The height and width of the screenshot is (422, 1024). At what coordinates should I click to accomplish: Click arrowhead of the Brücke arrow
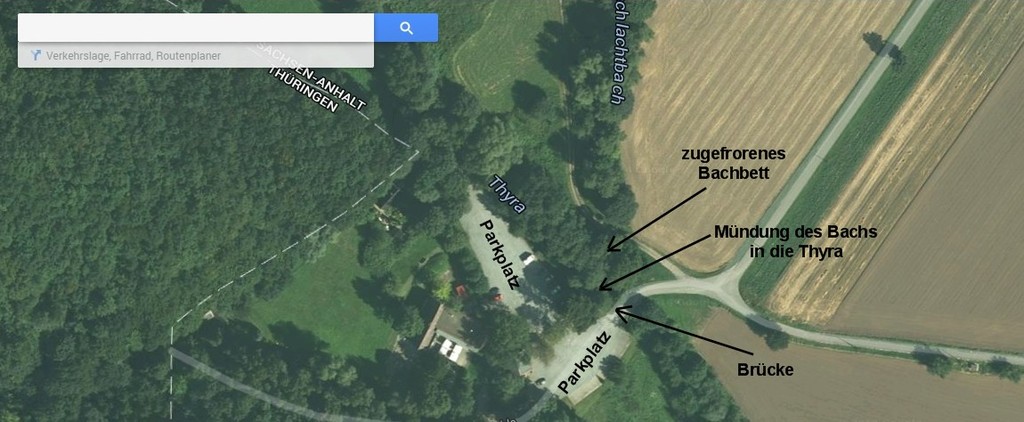tap(620, 313)
